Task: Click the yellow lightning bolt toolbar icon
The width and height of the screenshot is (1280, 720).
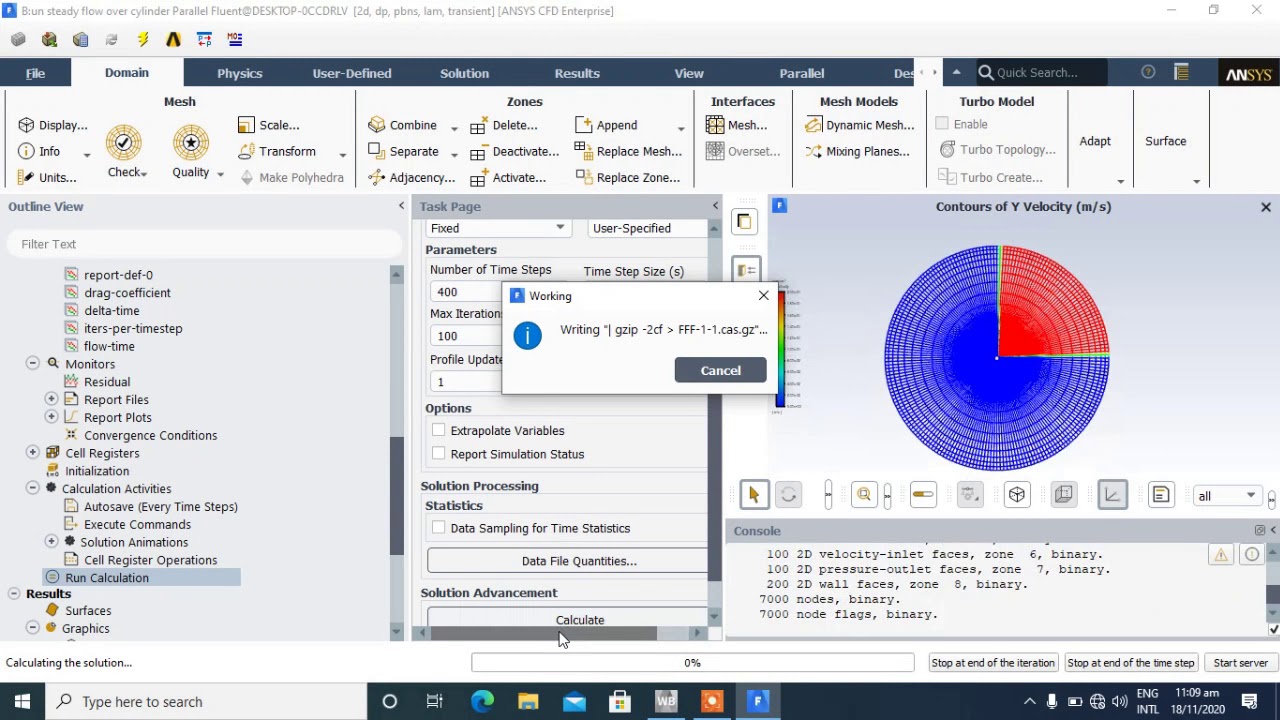Action: pos(143,39)
